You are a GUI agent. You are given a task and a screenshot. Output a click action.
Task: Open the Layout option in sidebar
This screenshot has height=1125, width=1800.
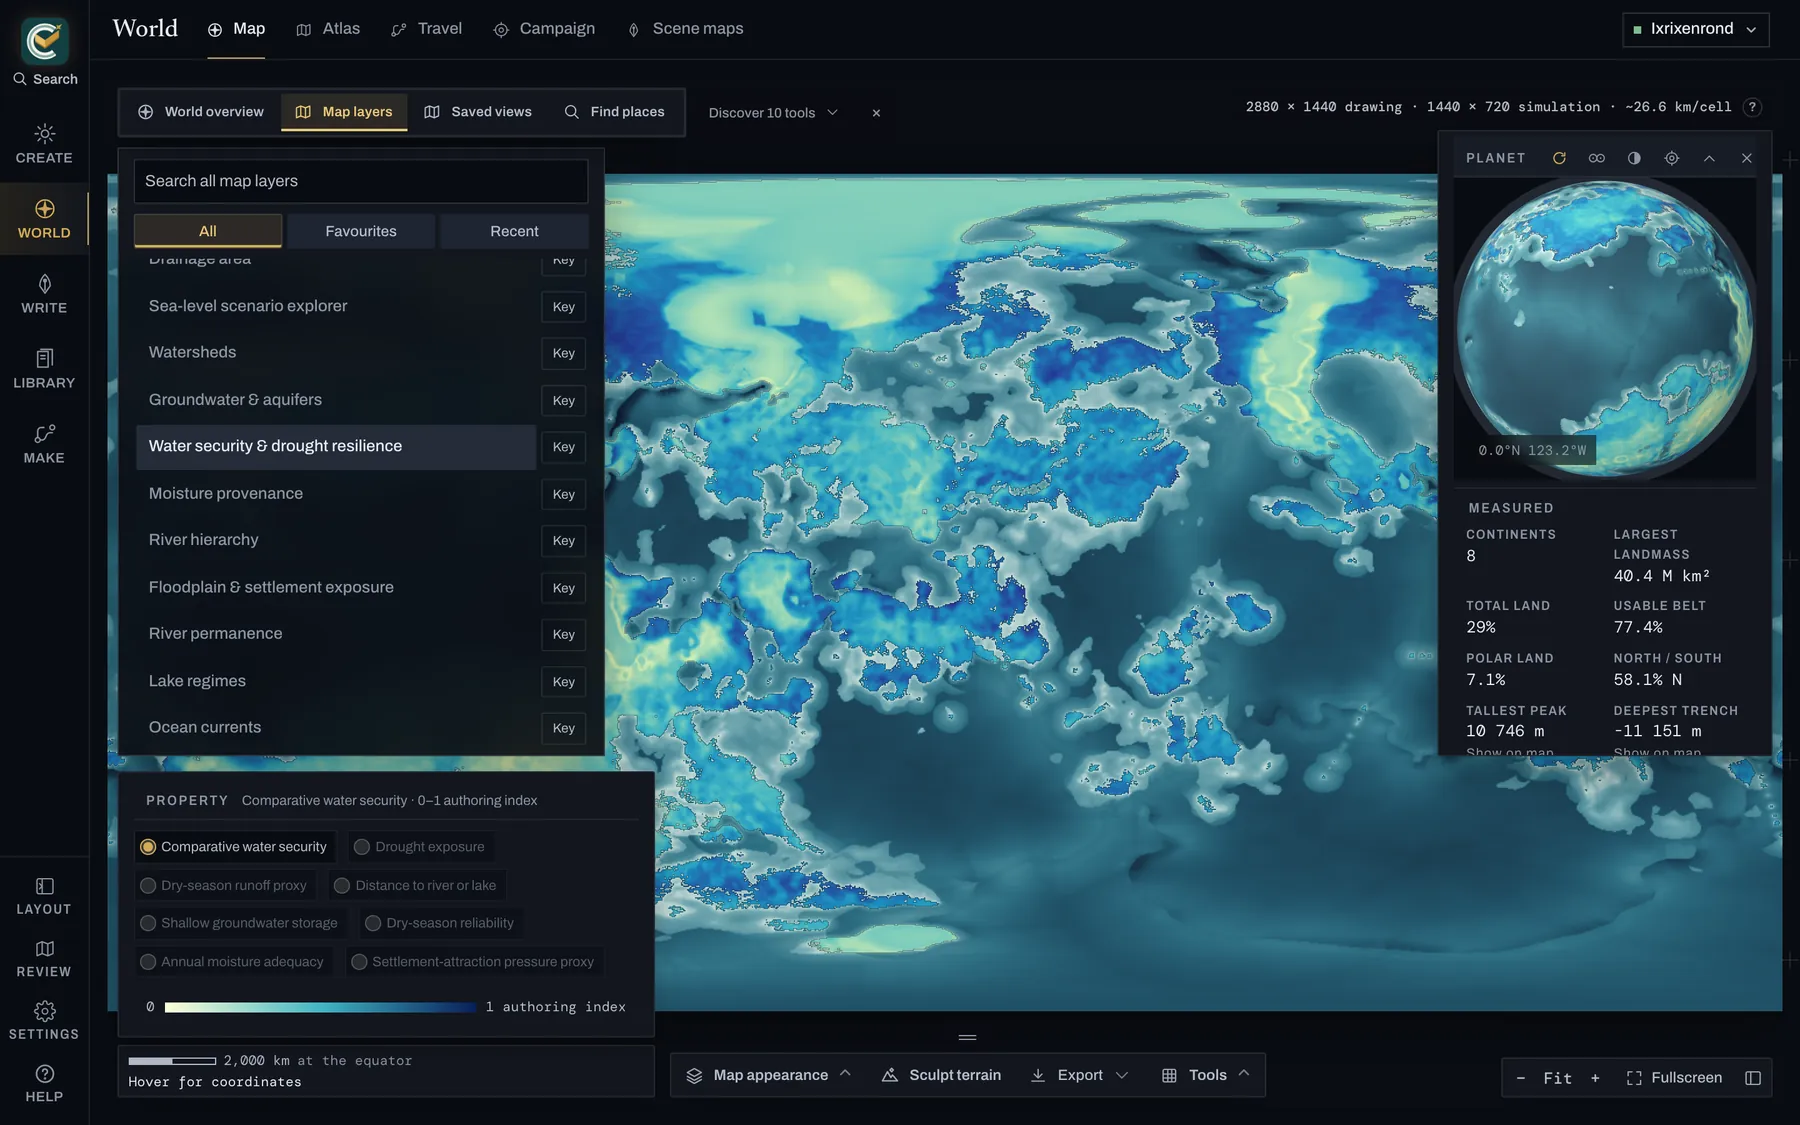pos(44,896)
